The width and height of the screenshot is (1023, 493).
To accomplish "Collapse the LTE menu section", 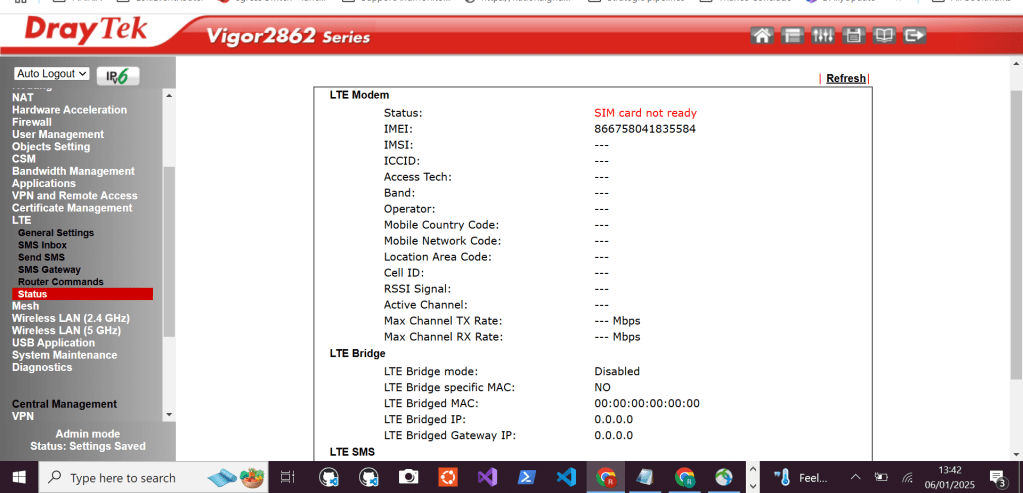I will [22, 220].
